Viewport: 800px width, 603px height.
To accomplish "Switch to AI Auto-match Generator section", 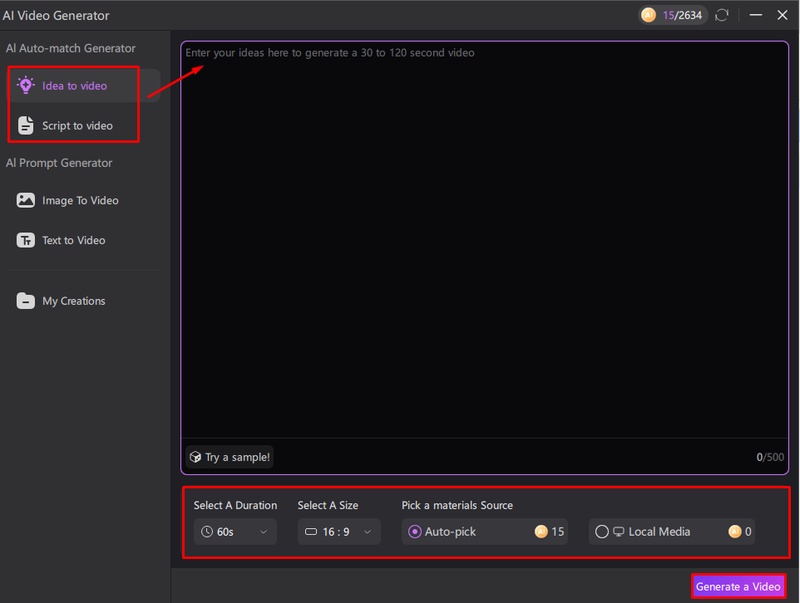I will pyautogui.click(x=72, y=48).
